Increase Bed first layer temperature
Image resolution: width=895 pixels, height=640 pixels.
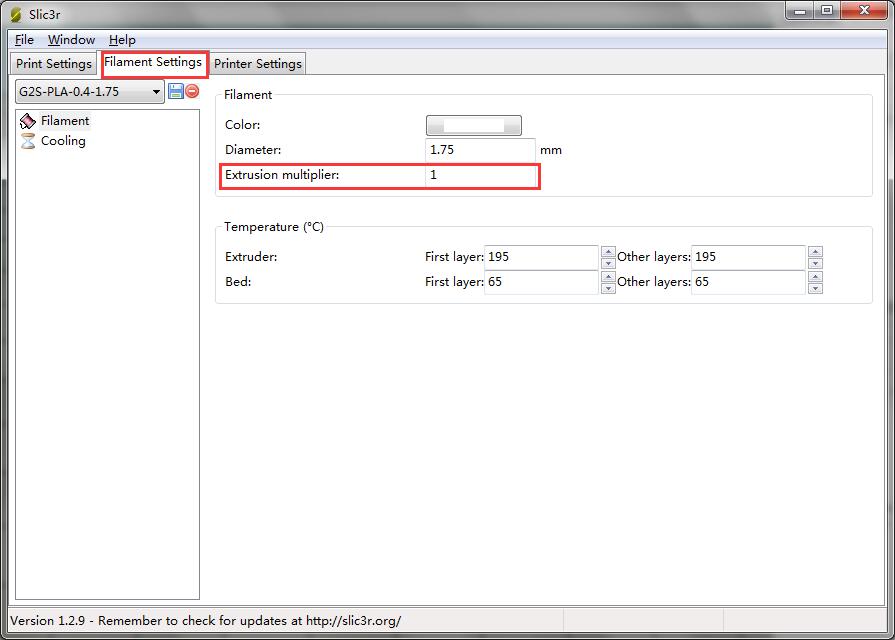tap(608, 277)
